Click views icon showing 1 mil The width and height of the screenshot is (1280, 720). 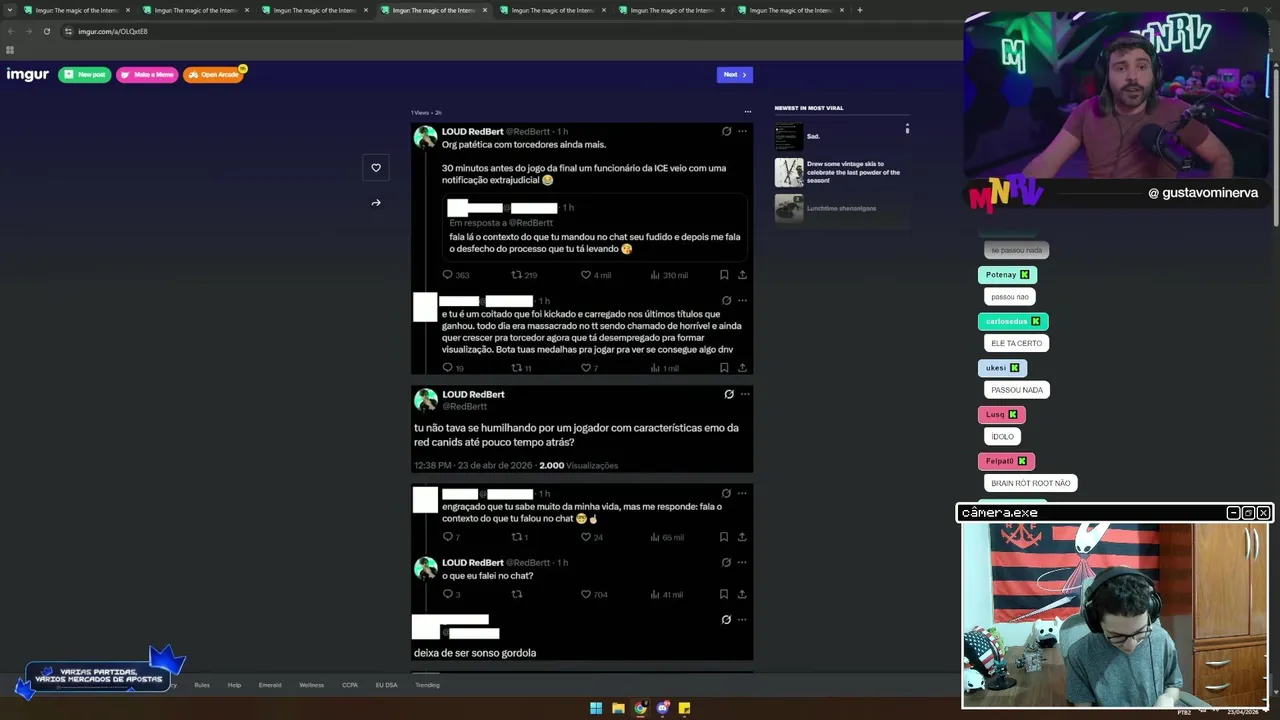(x=655, y=368)
